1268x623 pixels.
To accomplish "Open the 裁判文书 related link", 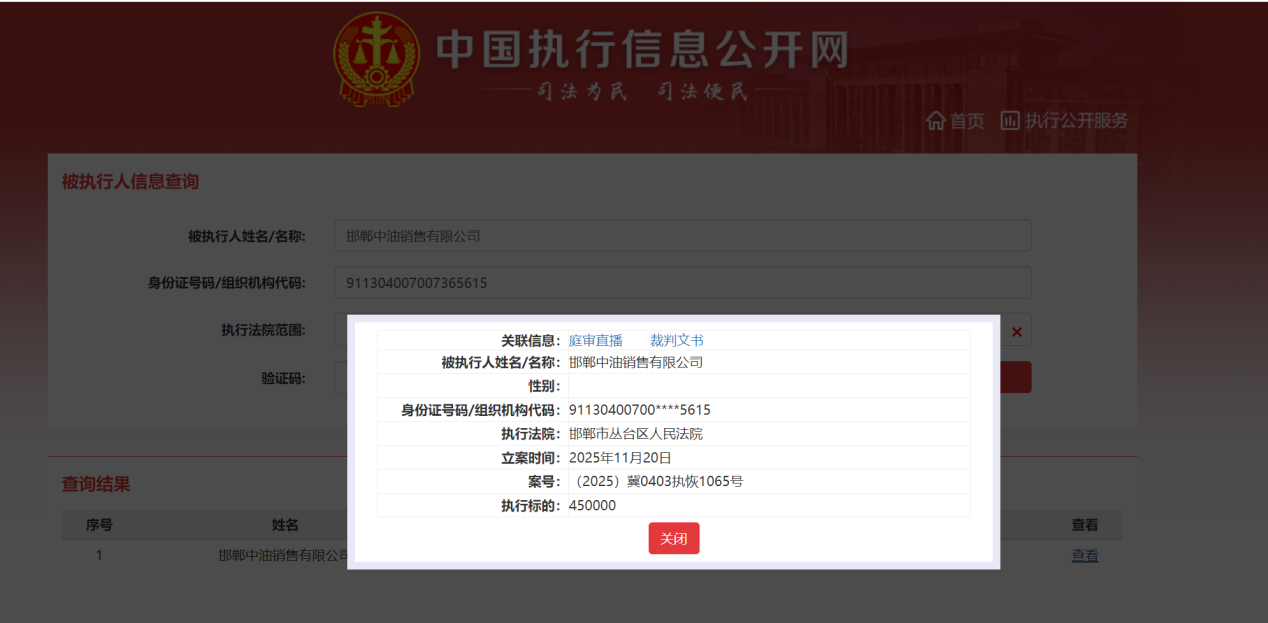I will [x=675, y=340].
